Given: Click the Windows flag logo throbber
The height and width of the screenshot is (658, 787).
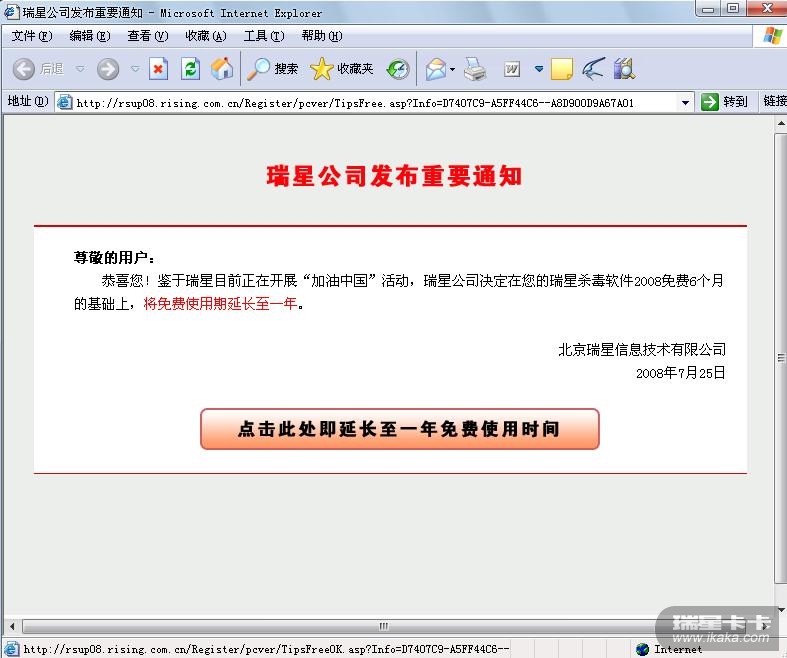Looking at the screenshot, I should 771,36.
